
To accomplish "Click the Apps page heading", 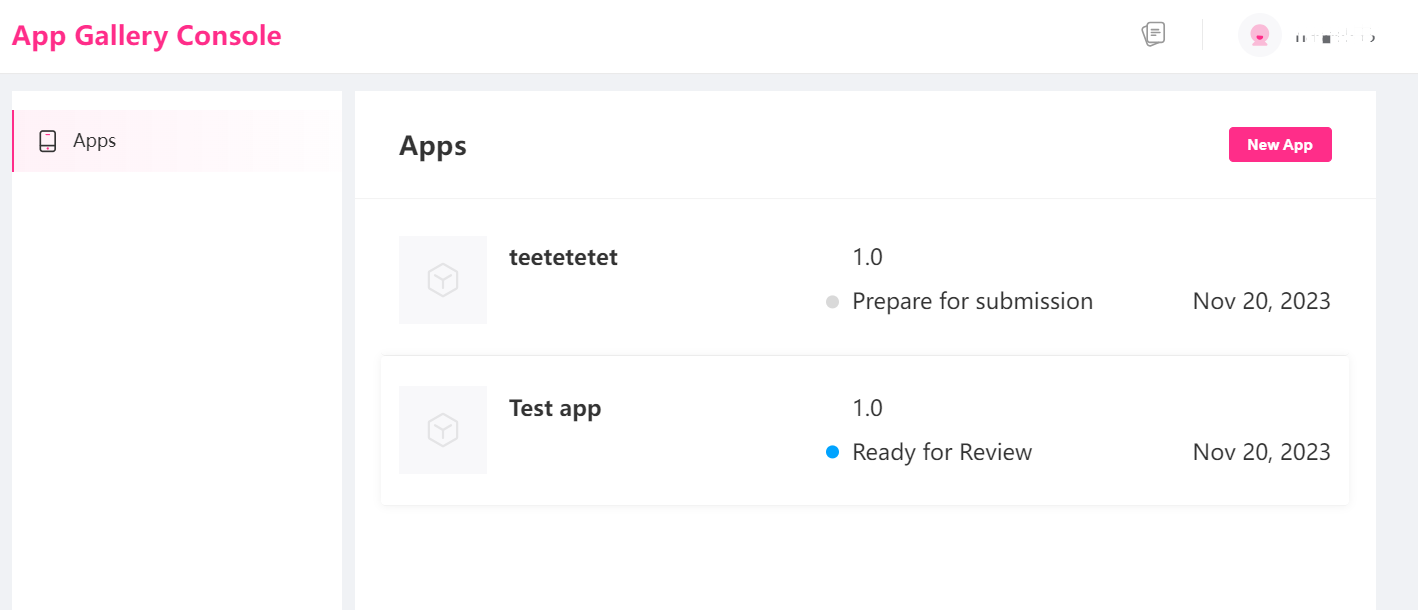I will coord(433,146).
